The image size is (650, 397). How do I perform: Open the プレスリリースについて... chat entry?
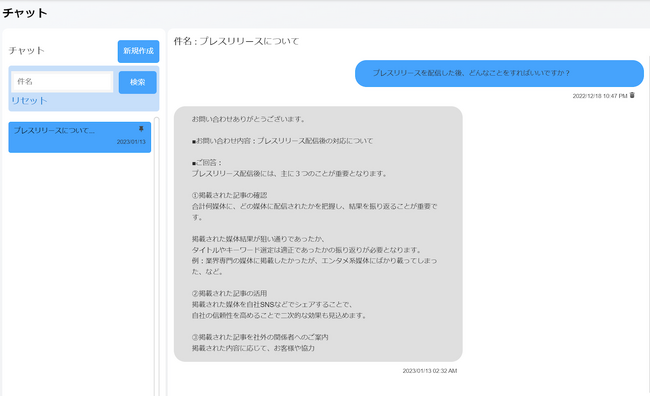click(80, 137)
